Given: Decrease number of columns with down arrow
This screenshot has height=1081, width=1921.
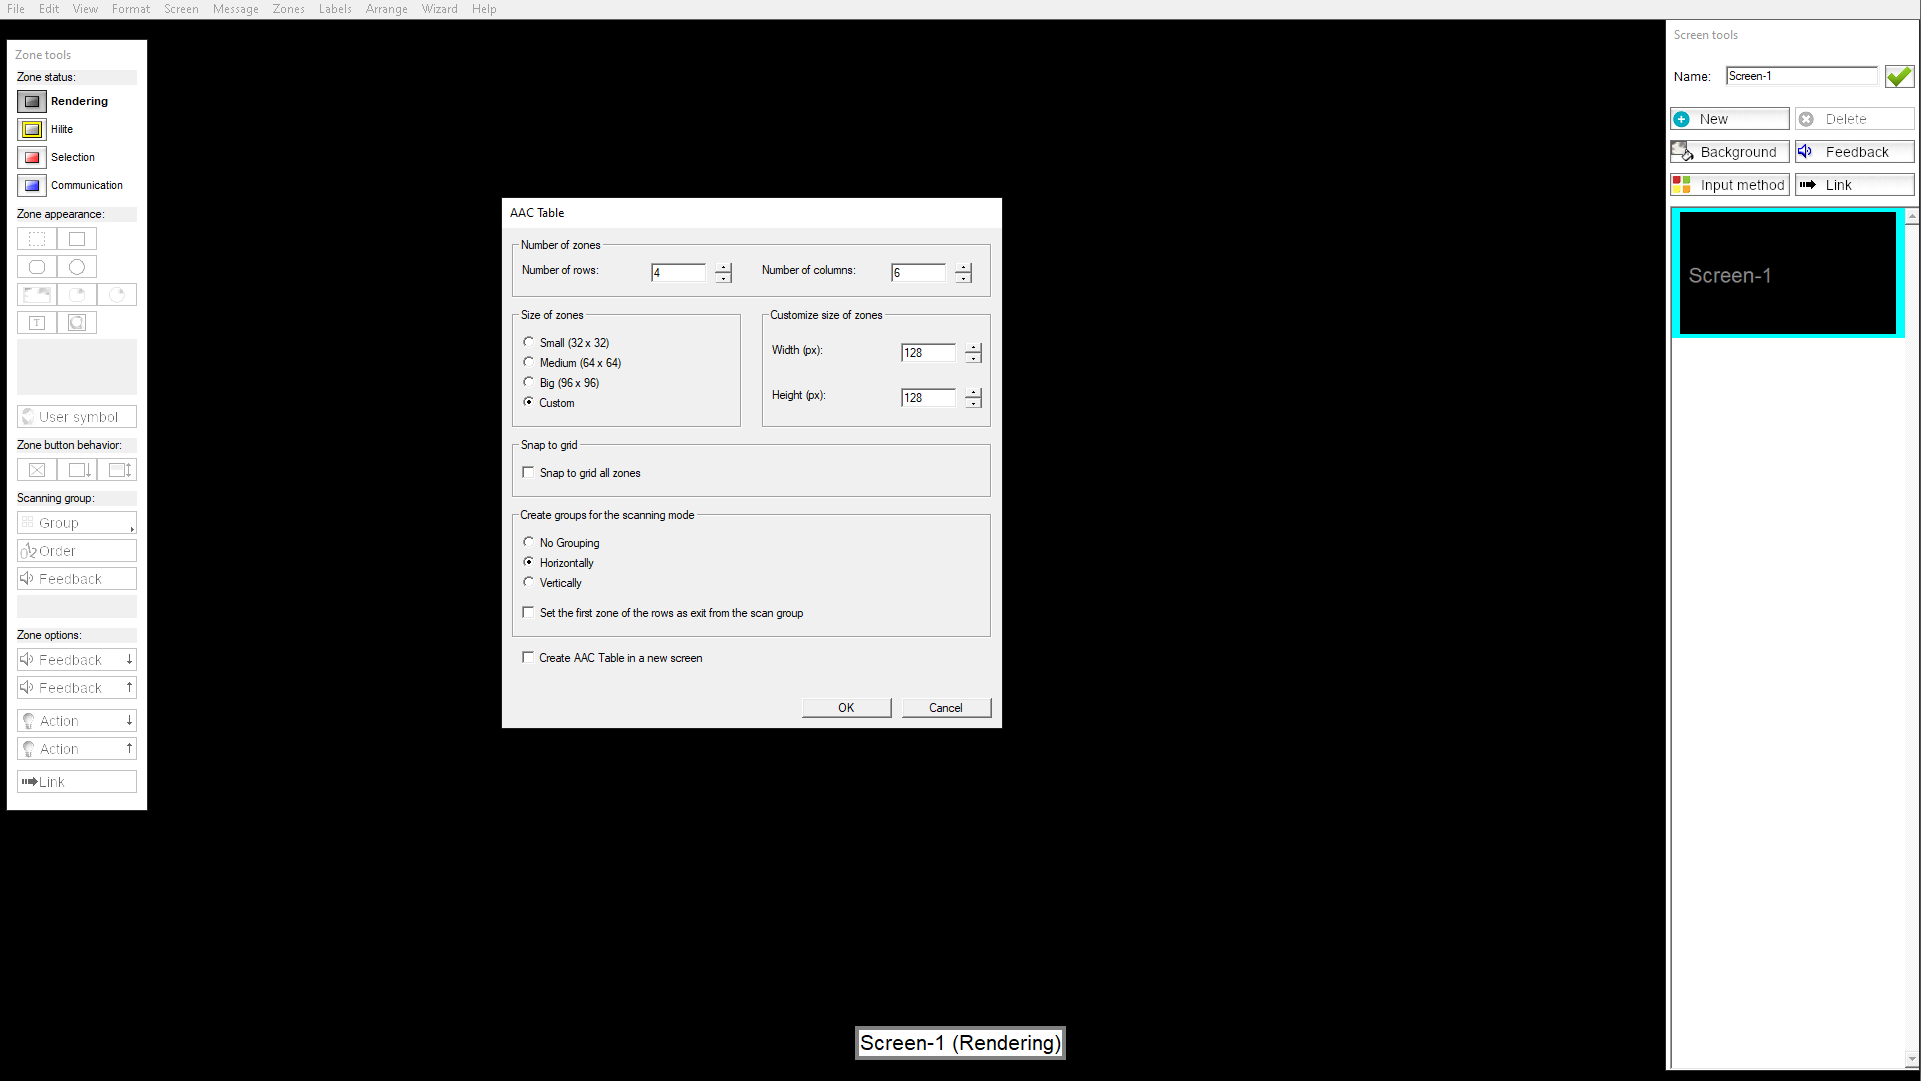Looking at the screenshot, I should pyautogui.click(x=963, y=278).
